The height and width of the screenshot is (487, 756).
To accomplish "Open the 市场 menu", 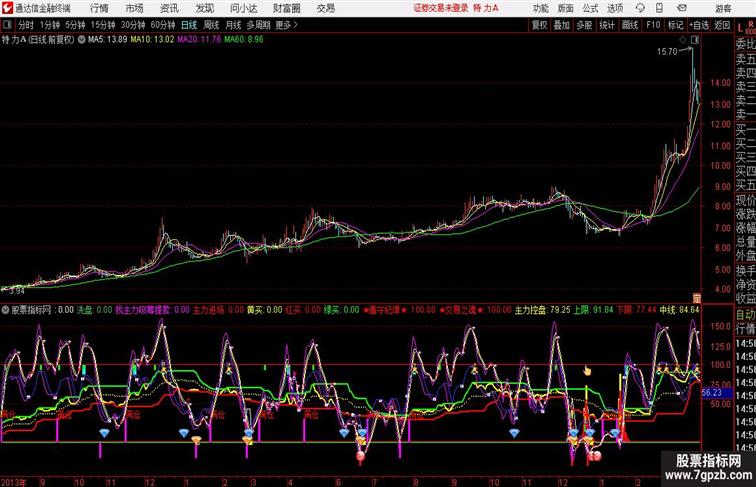I will (135, 8).
